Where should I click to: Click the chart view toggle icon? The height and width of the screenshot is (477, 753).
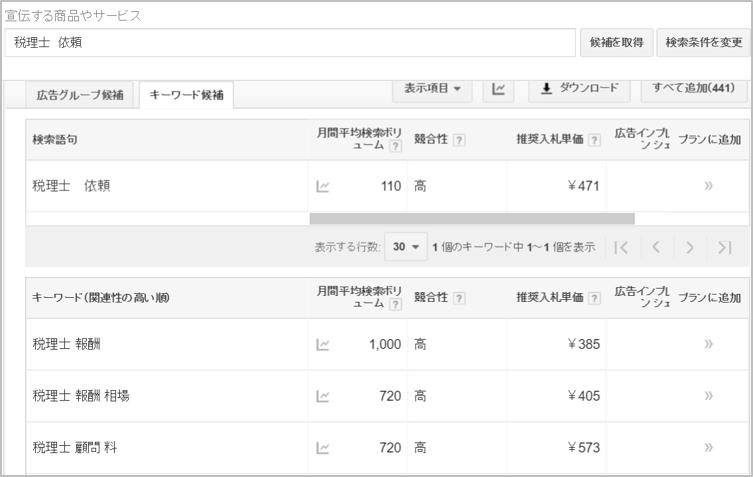tap(498, 89)
